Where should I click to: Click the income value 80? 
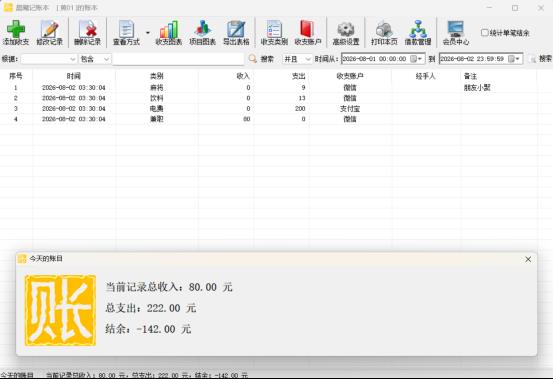coord(247,119)
